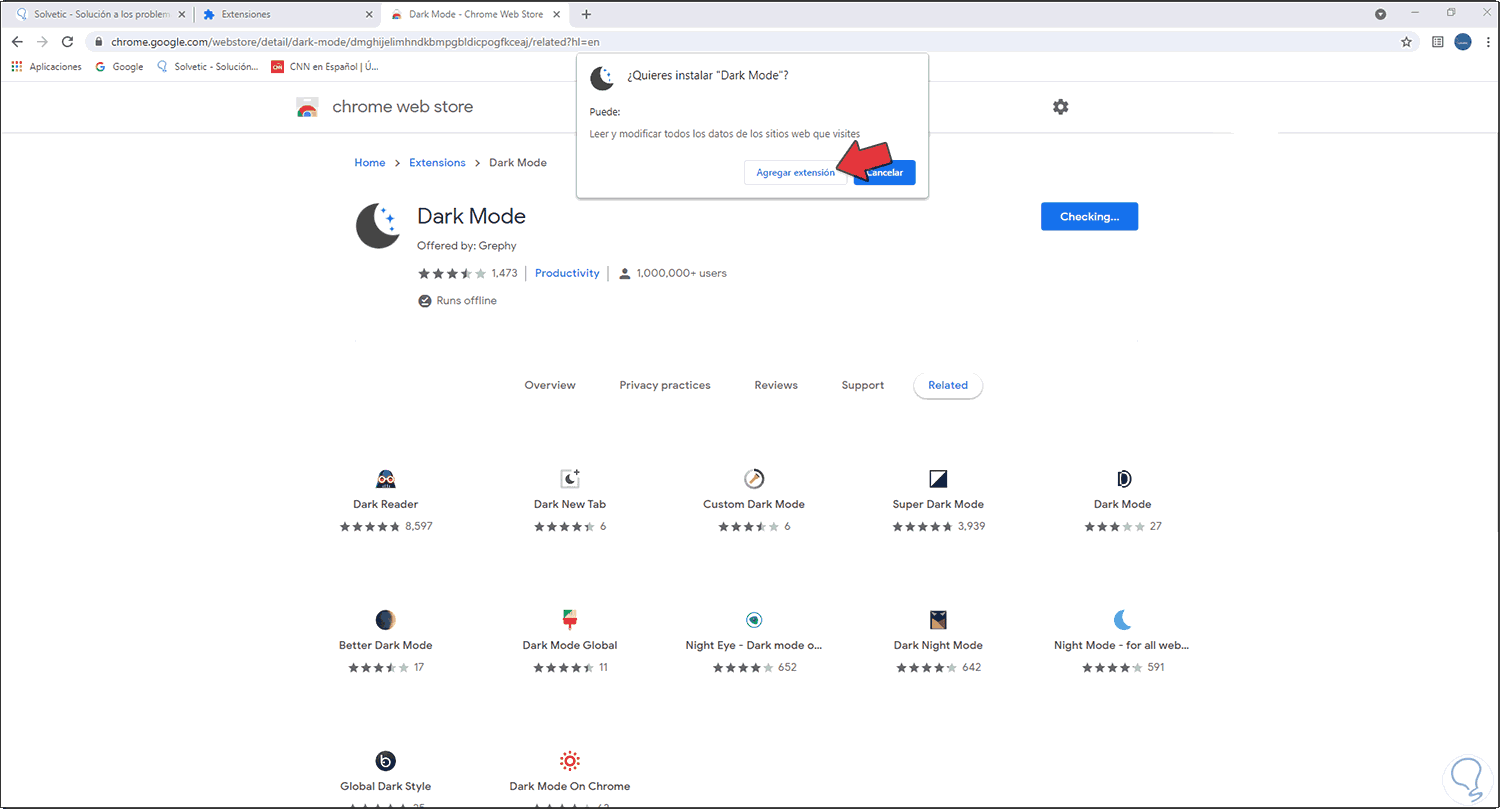Screen dimensions: 1500x809
Task: Click the Global Dark Style title text
Action: (386, 786)
